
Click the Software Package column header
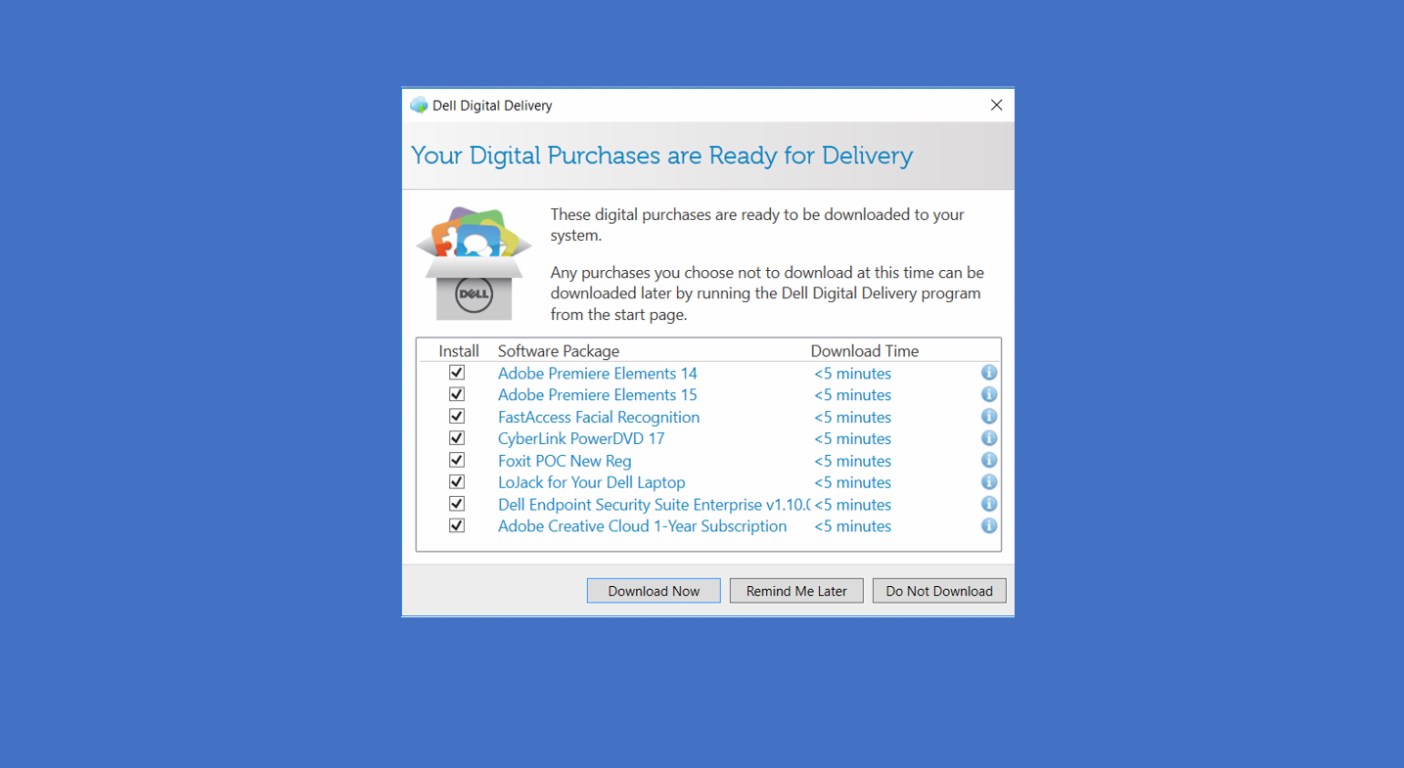pyautogui.click(x=559, y=351)
